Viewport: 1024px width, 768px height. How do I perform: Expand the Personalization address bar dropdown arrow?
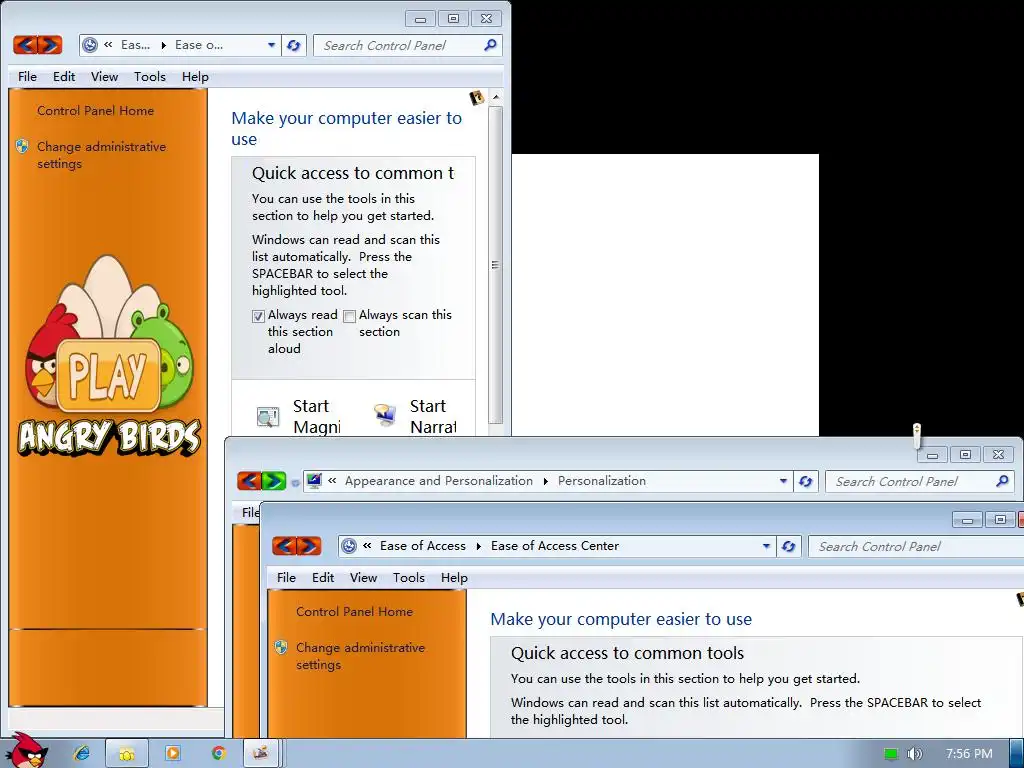coord(783,481)
